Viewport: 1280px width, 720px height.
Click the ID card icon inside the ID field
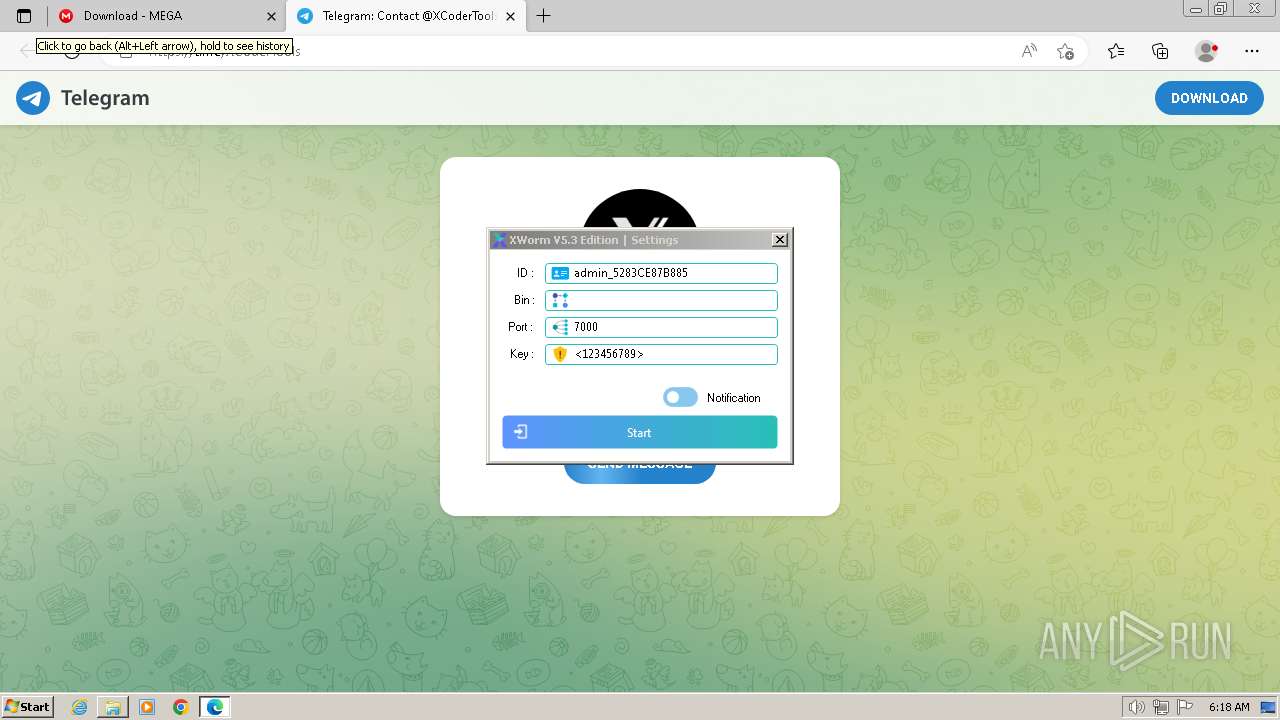click(560, 273)
